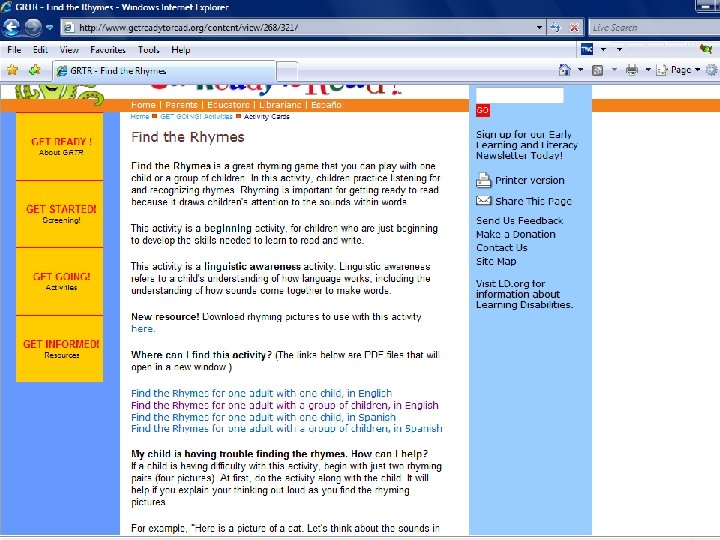Open Find the Rhymes group of children Spanish PDF
Screen dimensions: 720x540
click(x=287, y=428)
